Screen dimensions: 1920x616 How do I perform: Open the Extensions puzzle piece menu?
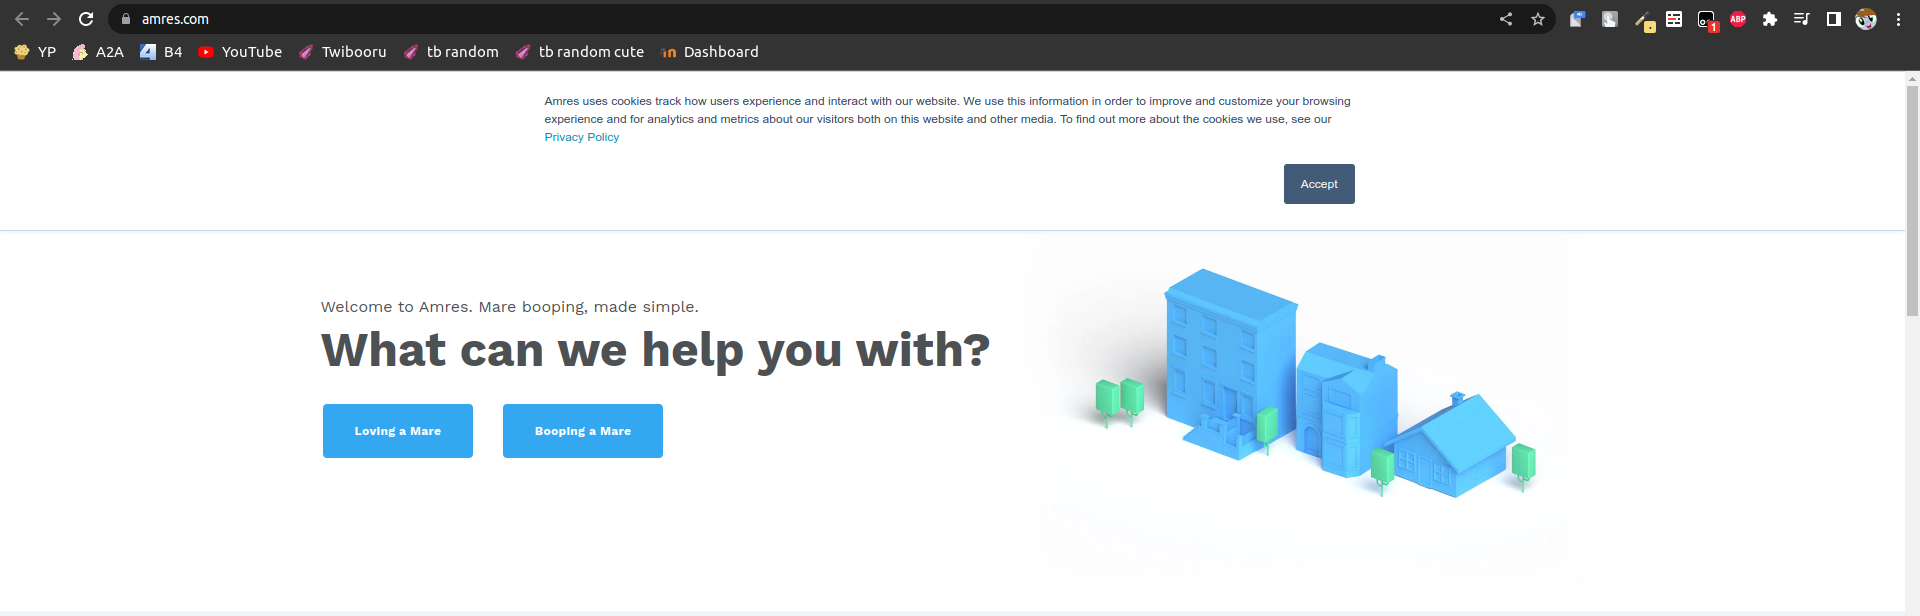tap(1770, 19)
